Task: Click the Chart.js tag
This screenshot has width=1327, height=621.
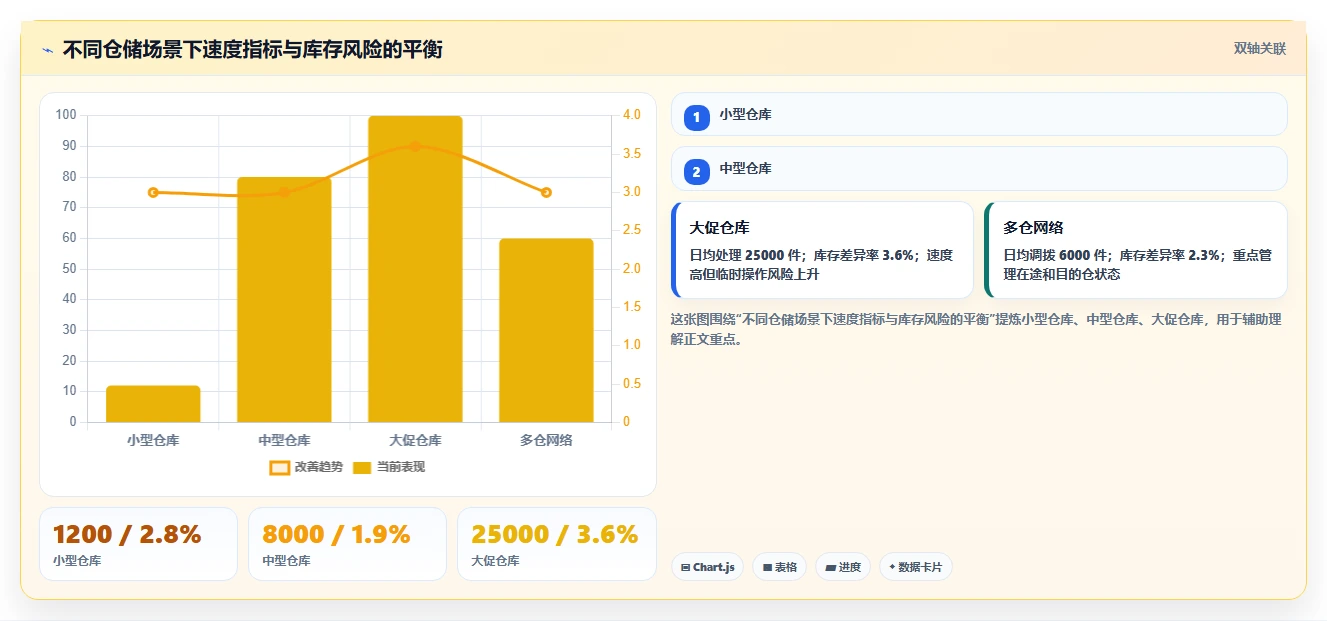Action: click(x=707, y=567)
